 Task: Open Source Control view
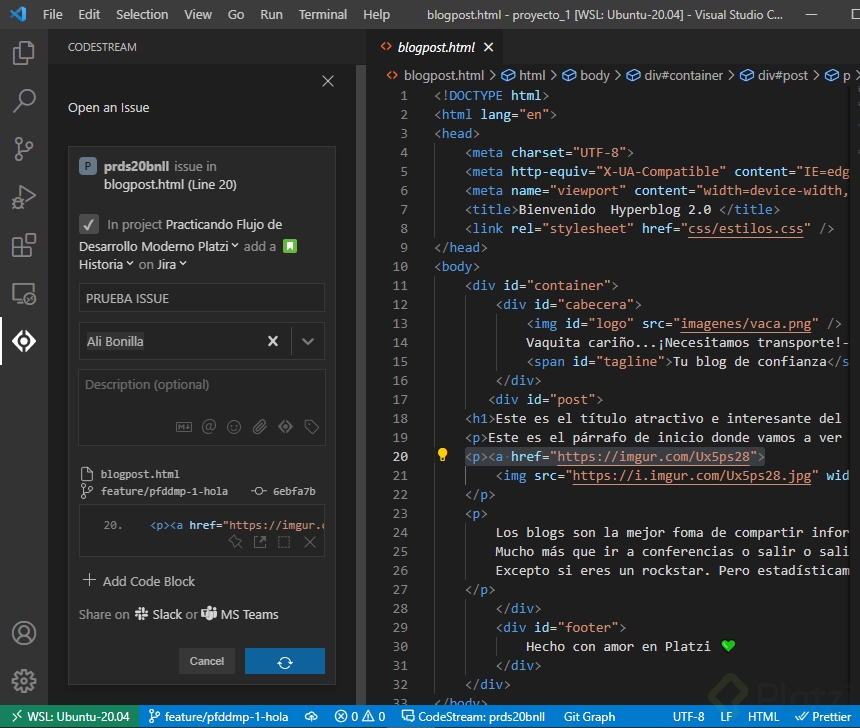(x=24, y=149)
